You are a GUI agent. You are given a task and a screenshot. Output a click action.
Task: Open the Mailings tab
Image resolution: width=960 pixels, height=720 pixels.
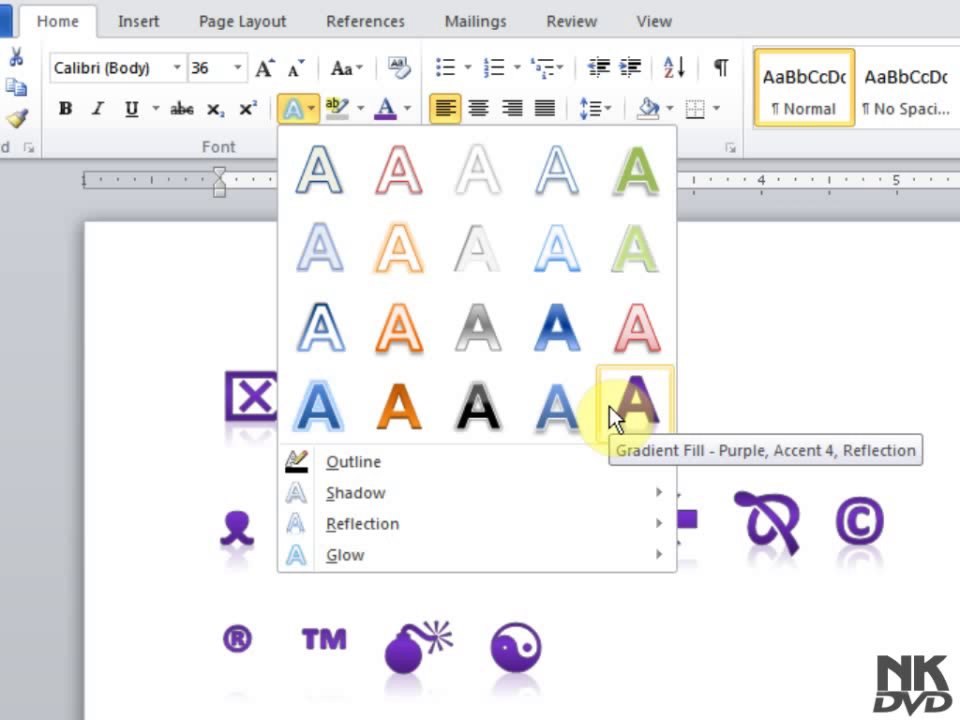pos(476,21)
